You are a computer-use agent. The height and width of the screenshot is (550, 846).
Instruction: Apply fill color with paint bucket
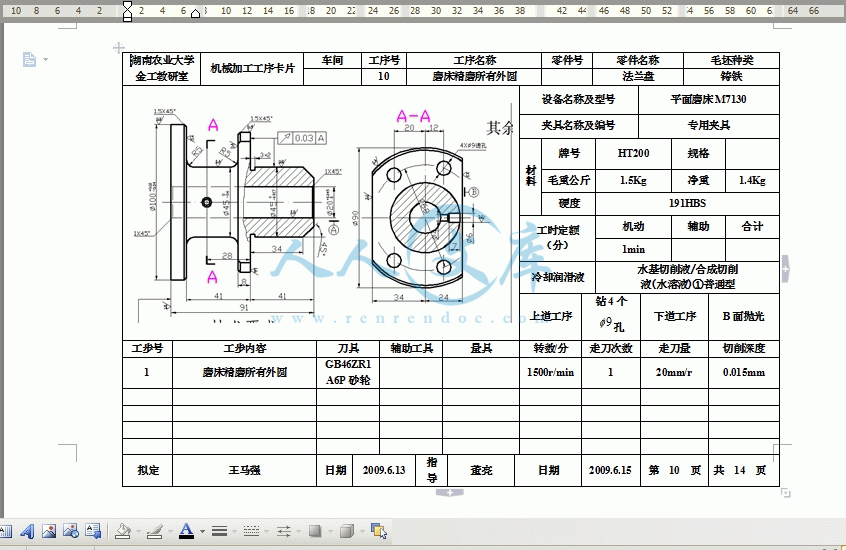(123, 532)
